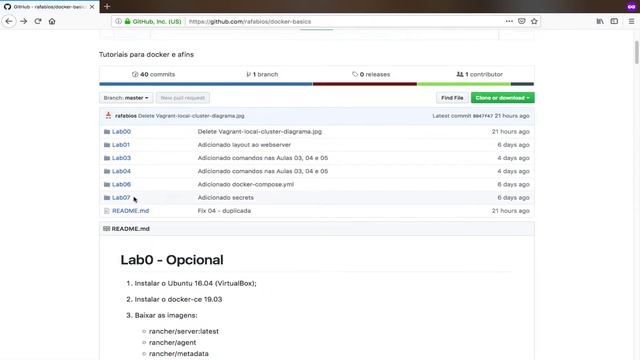
Task: Open the Lab07 folder link
Action: point(121,198)
